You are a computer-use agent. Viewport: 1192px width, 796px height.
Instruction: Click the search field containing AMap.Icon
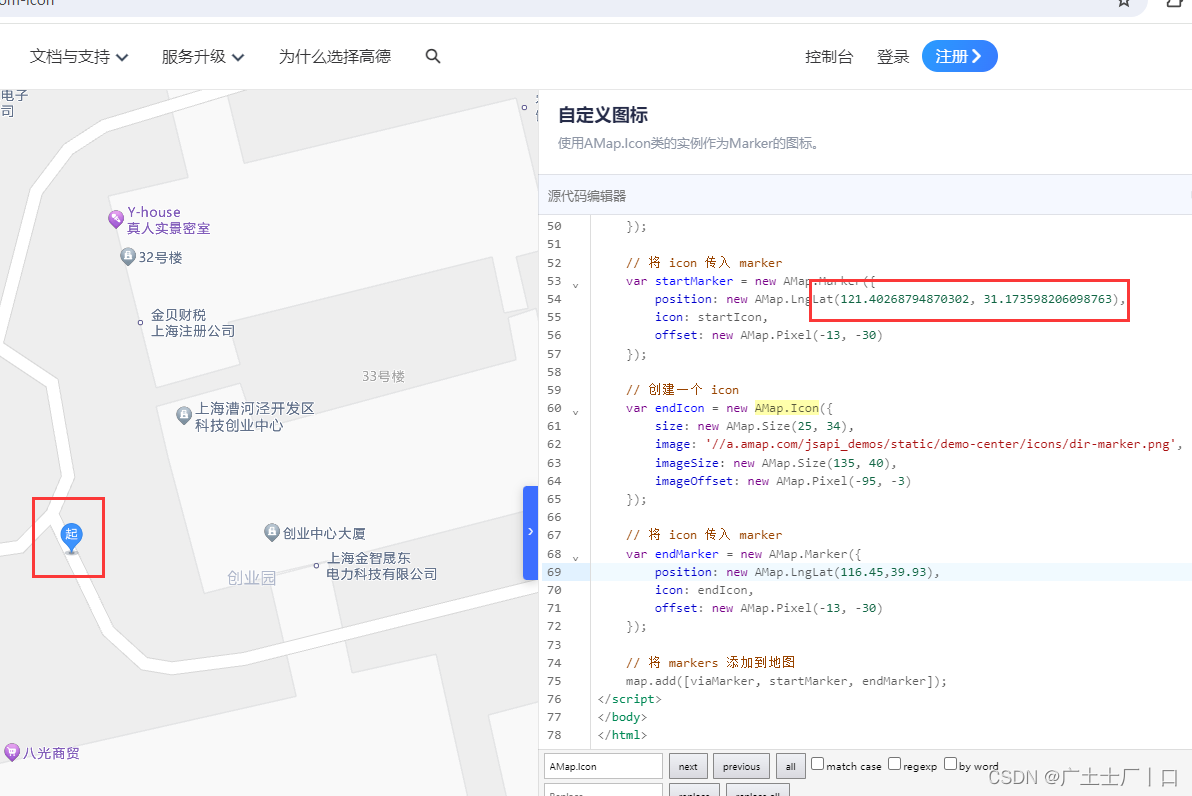[604, 766]
